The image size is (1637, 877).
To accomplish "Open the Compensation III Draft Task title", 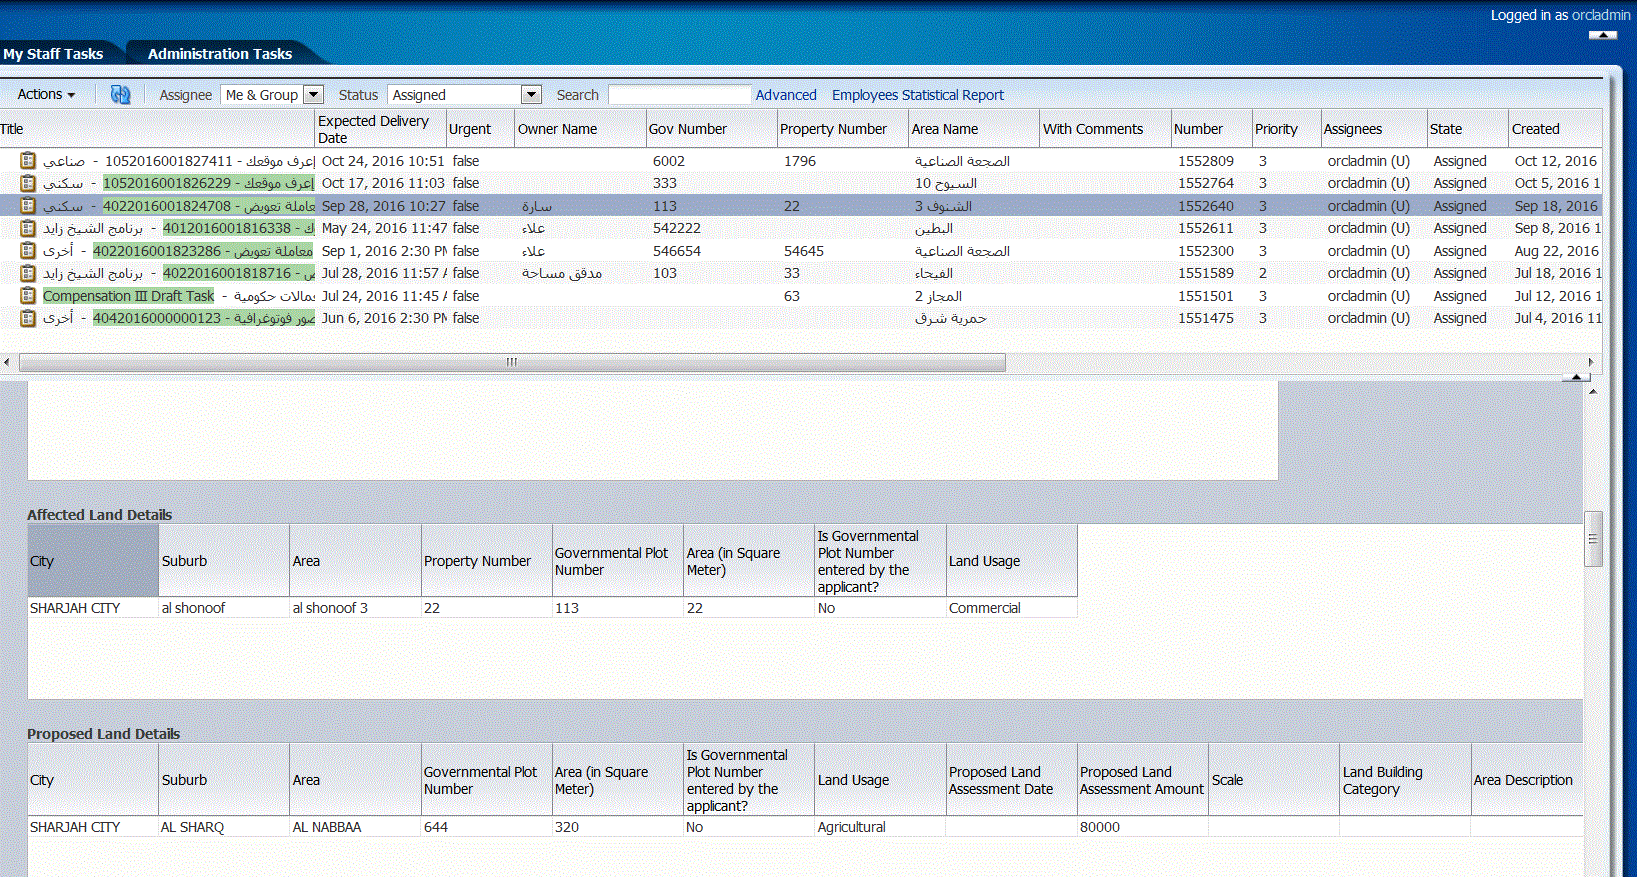I will pos(128,296).
